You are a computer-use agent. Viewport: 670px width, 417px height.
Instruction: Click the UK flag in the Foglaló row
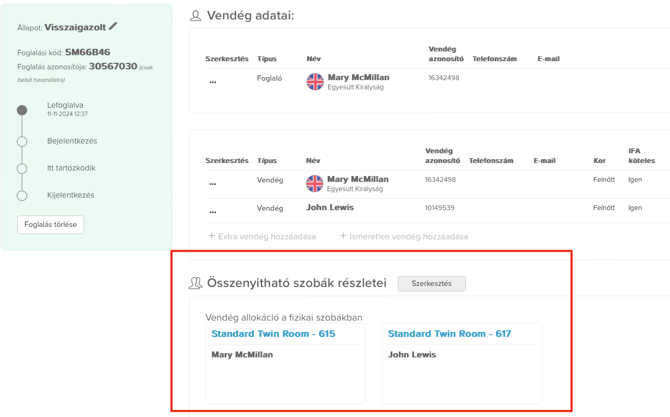pyautogui.click(x=315, y=82)
